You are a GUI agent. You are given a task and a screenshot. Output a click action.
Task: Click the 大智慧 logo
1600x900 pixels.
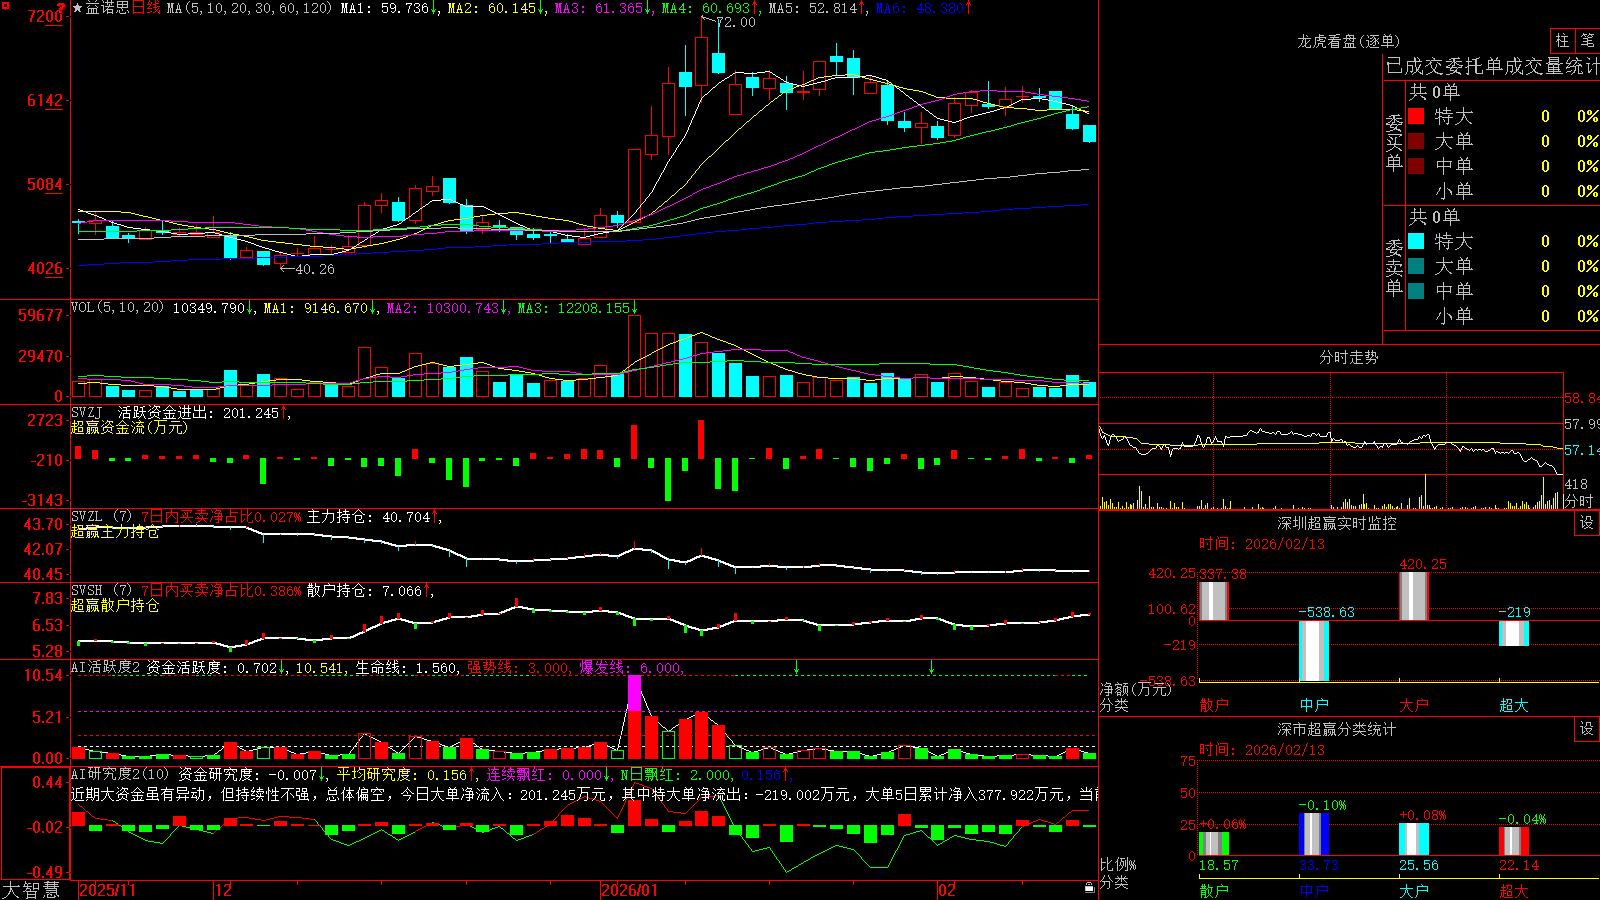click(31, 890)
